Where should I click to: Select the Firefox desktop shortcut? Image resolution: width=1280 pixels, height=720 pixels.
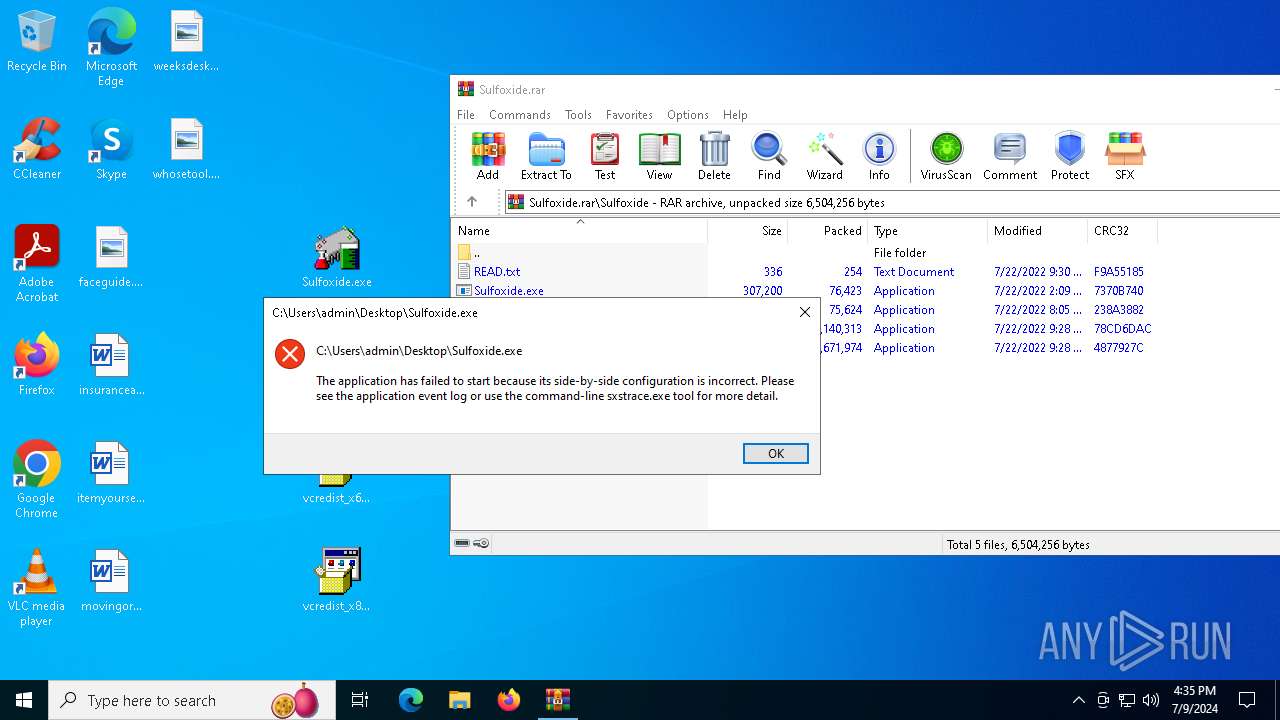click(x=37, y=365)
